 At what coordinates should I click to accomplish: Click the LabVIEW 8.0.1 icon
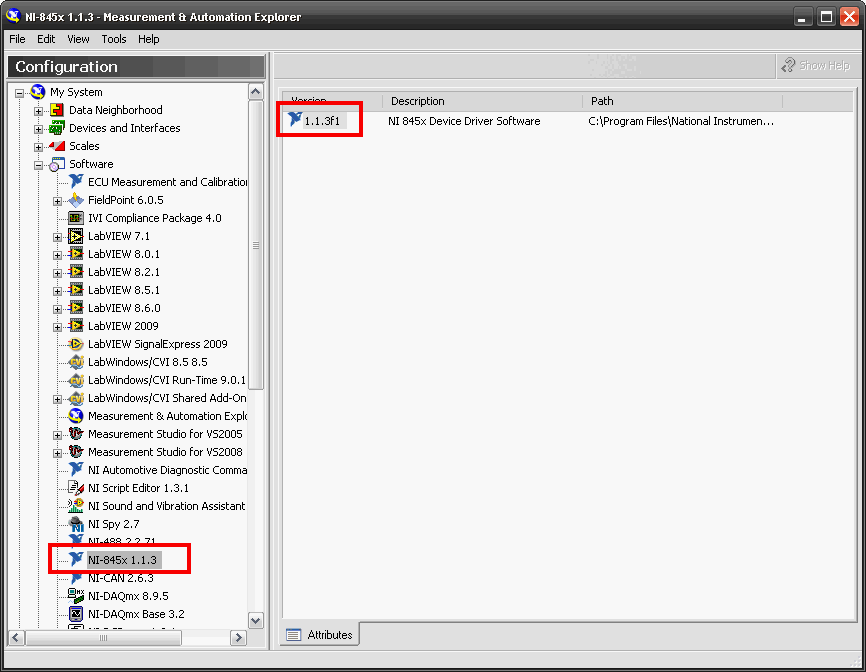[x=76, y=254]
